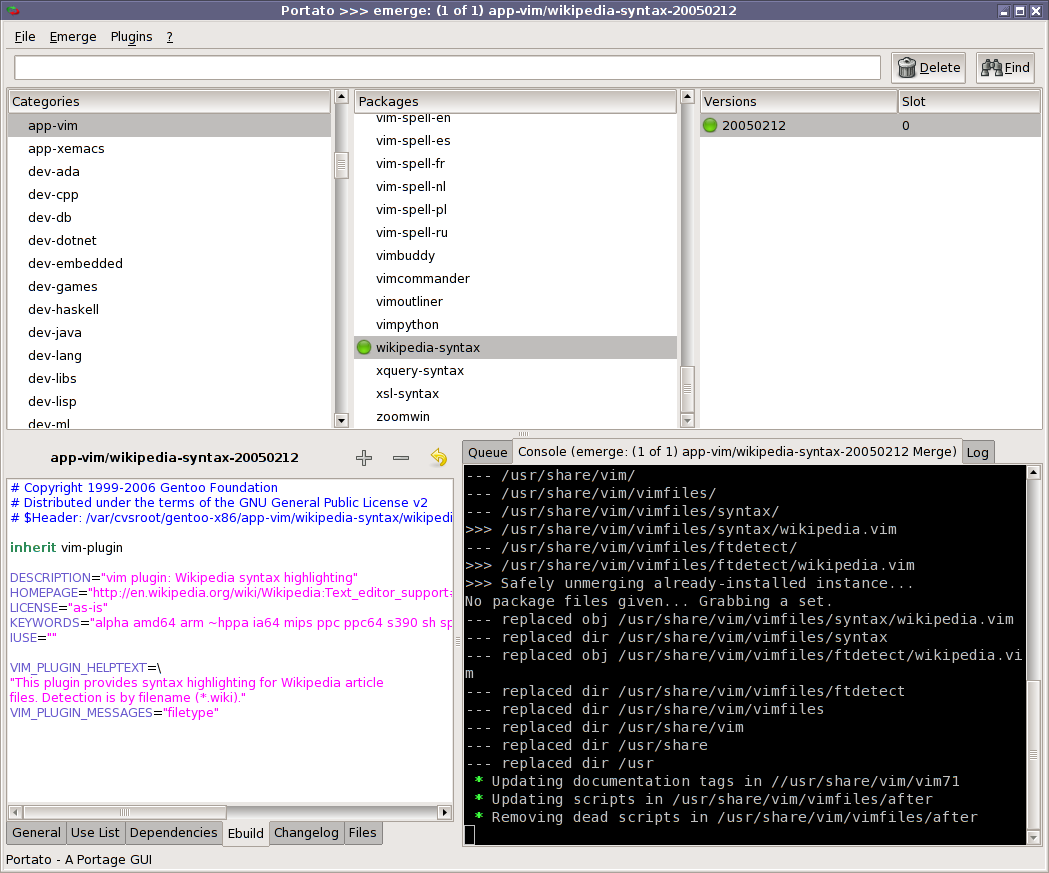Select the dev-lang category

(x=169, y=355)
